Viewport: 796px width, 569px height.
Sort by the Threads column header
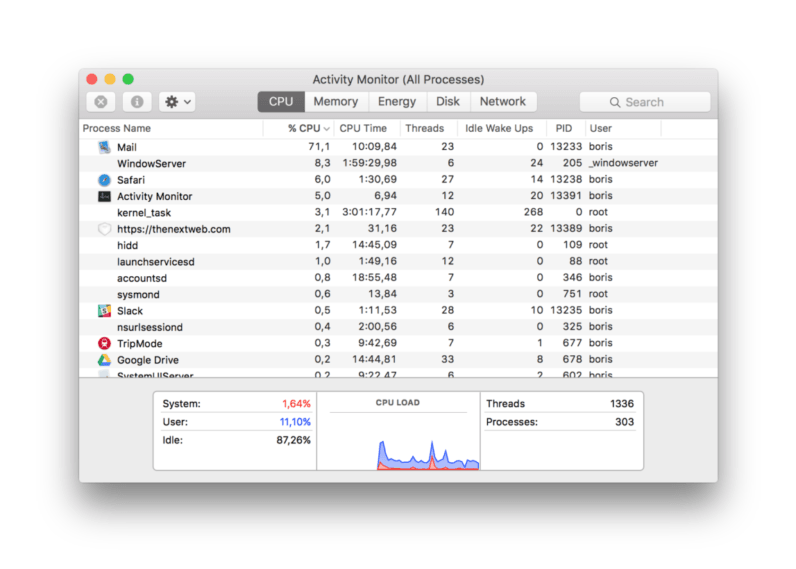(x=424, y=129)
